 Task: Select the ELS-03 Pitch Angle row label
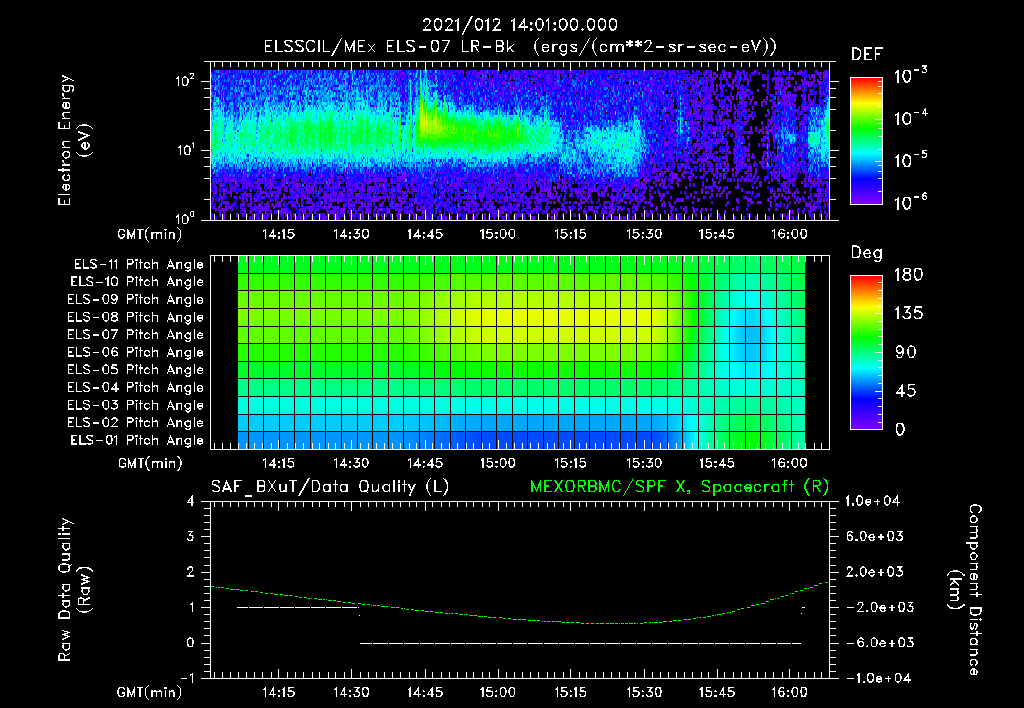tap(135, 405)
